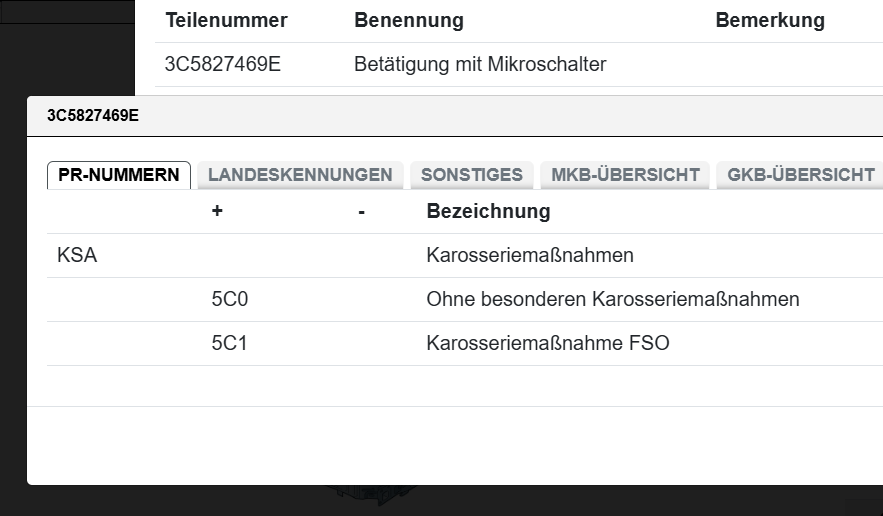Switch to the PR-NUMMERN tab

(x=119, y=175)
